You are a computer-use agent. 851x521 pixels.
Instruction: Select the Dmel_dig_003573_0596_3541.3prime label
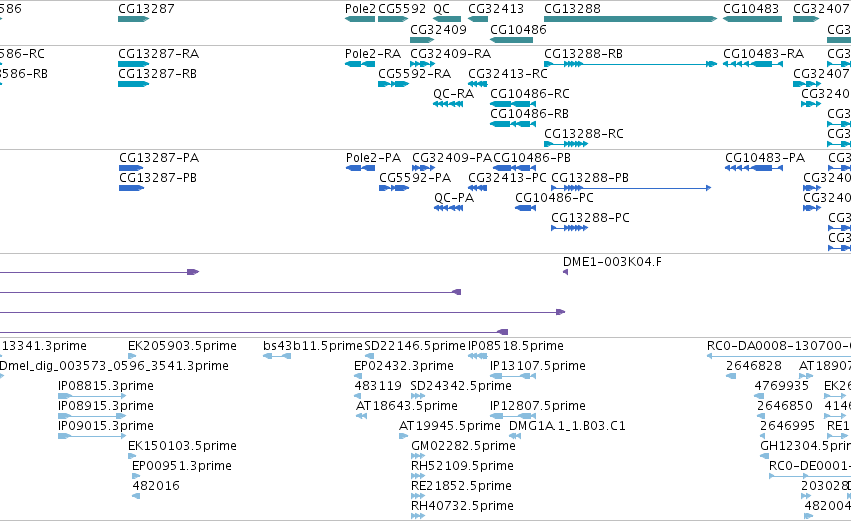(x=113, y=366)
